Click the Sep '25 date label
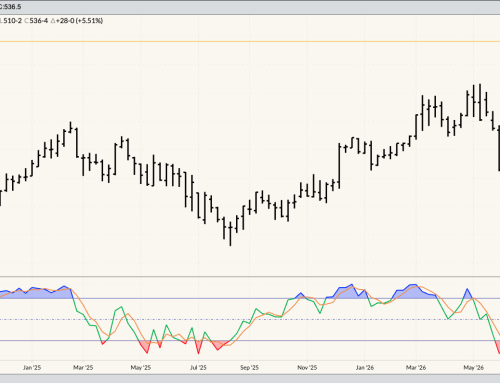The width and height of the screenshot is (500, 383). (249, 368)
